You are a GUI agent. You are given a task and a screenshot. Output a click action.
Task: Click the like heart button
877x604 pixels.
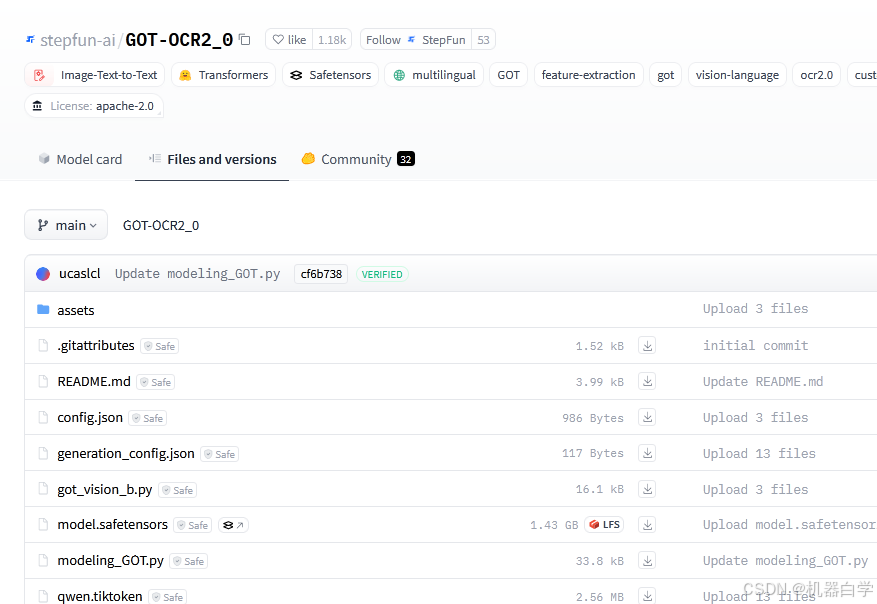coord(289,40)
